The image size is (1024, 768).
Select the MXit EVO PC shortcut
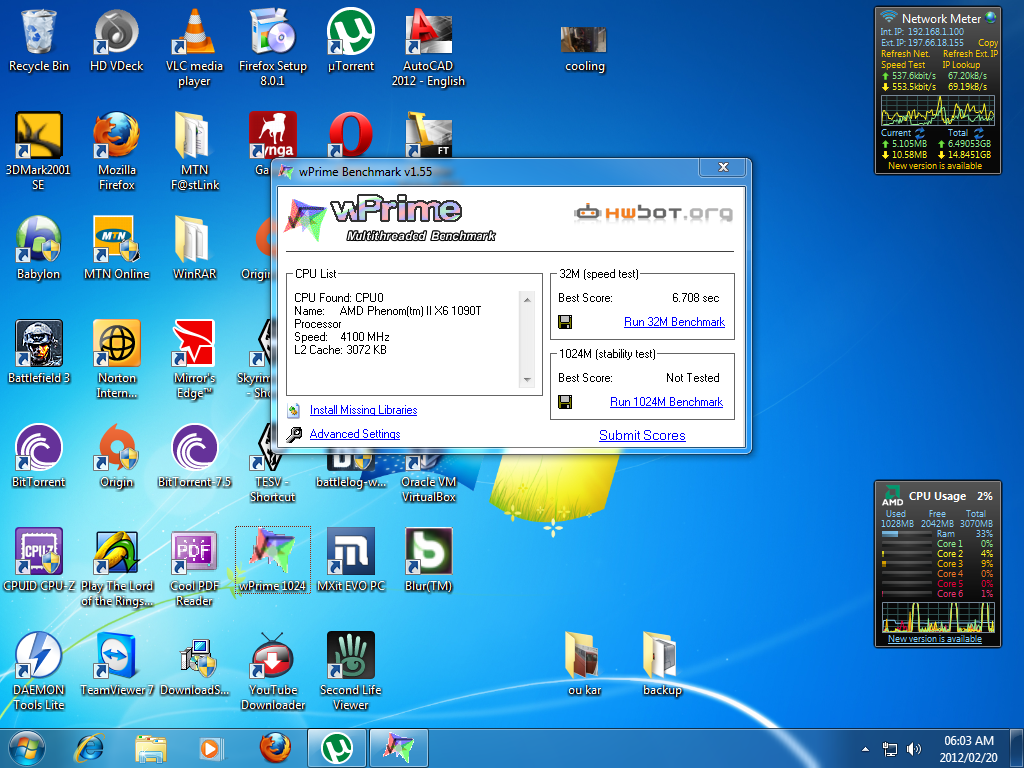click(x=351, y=560)
